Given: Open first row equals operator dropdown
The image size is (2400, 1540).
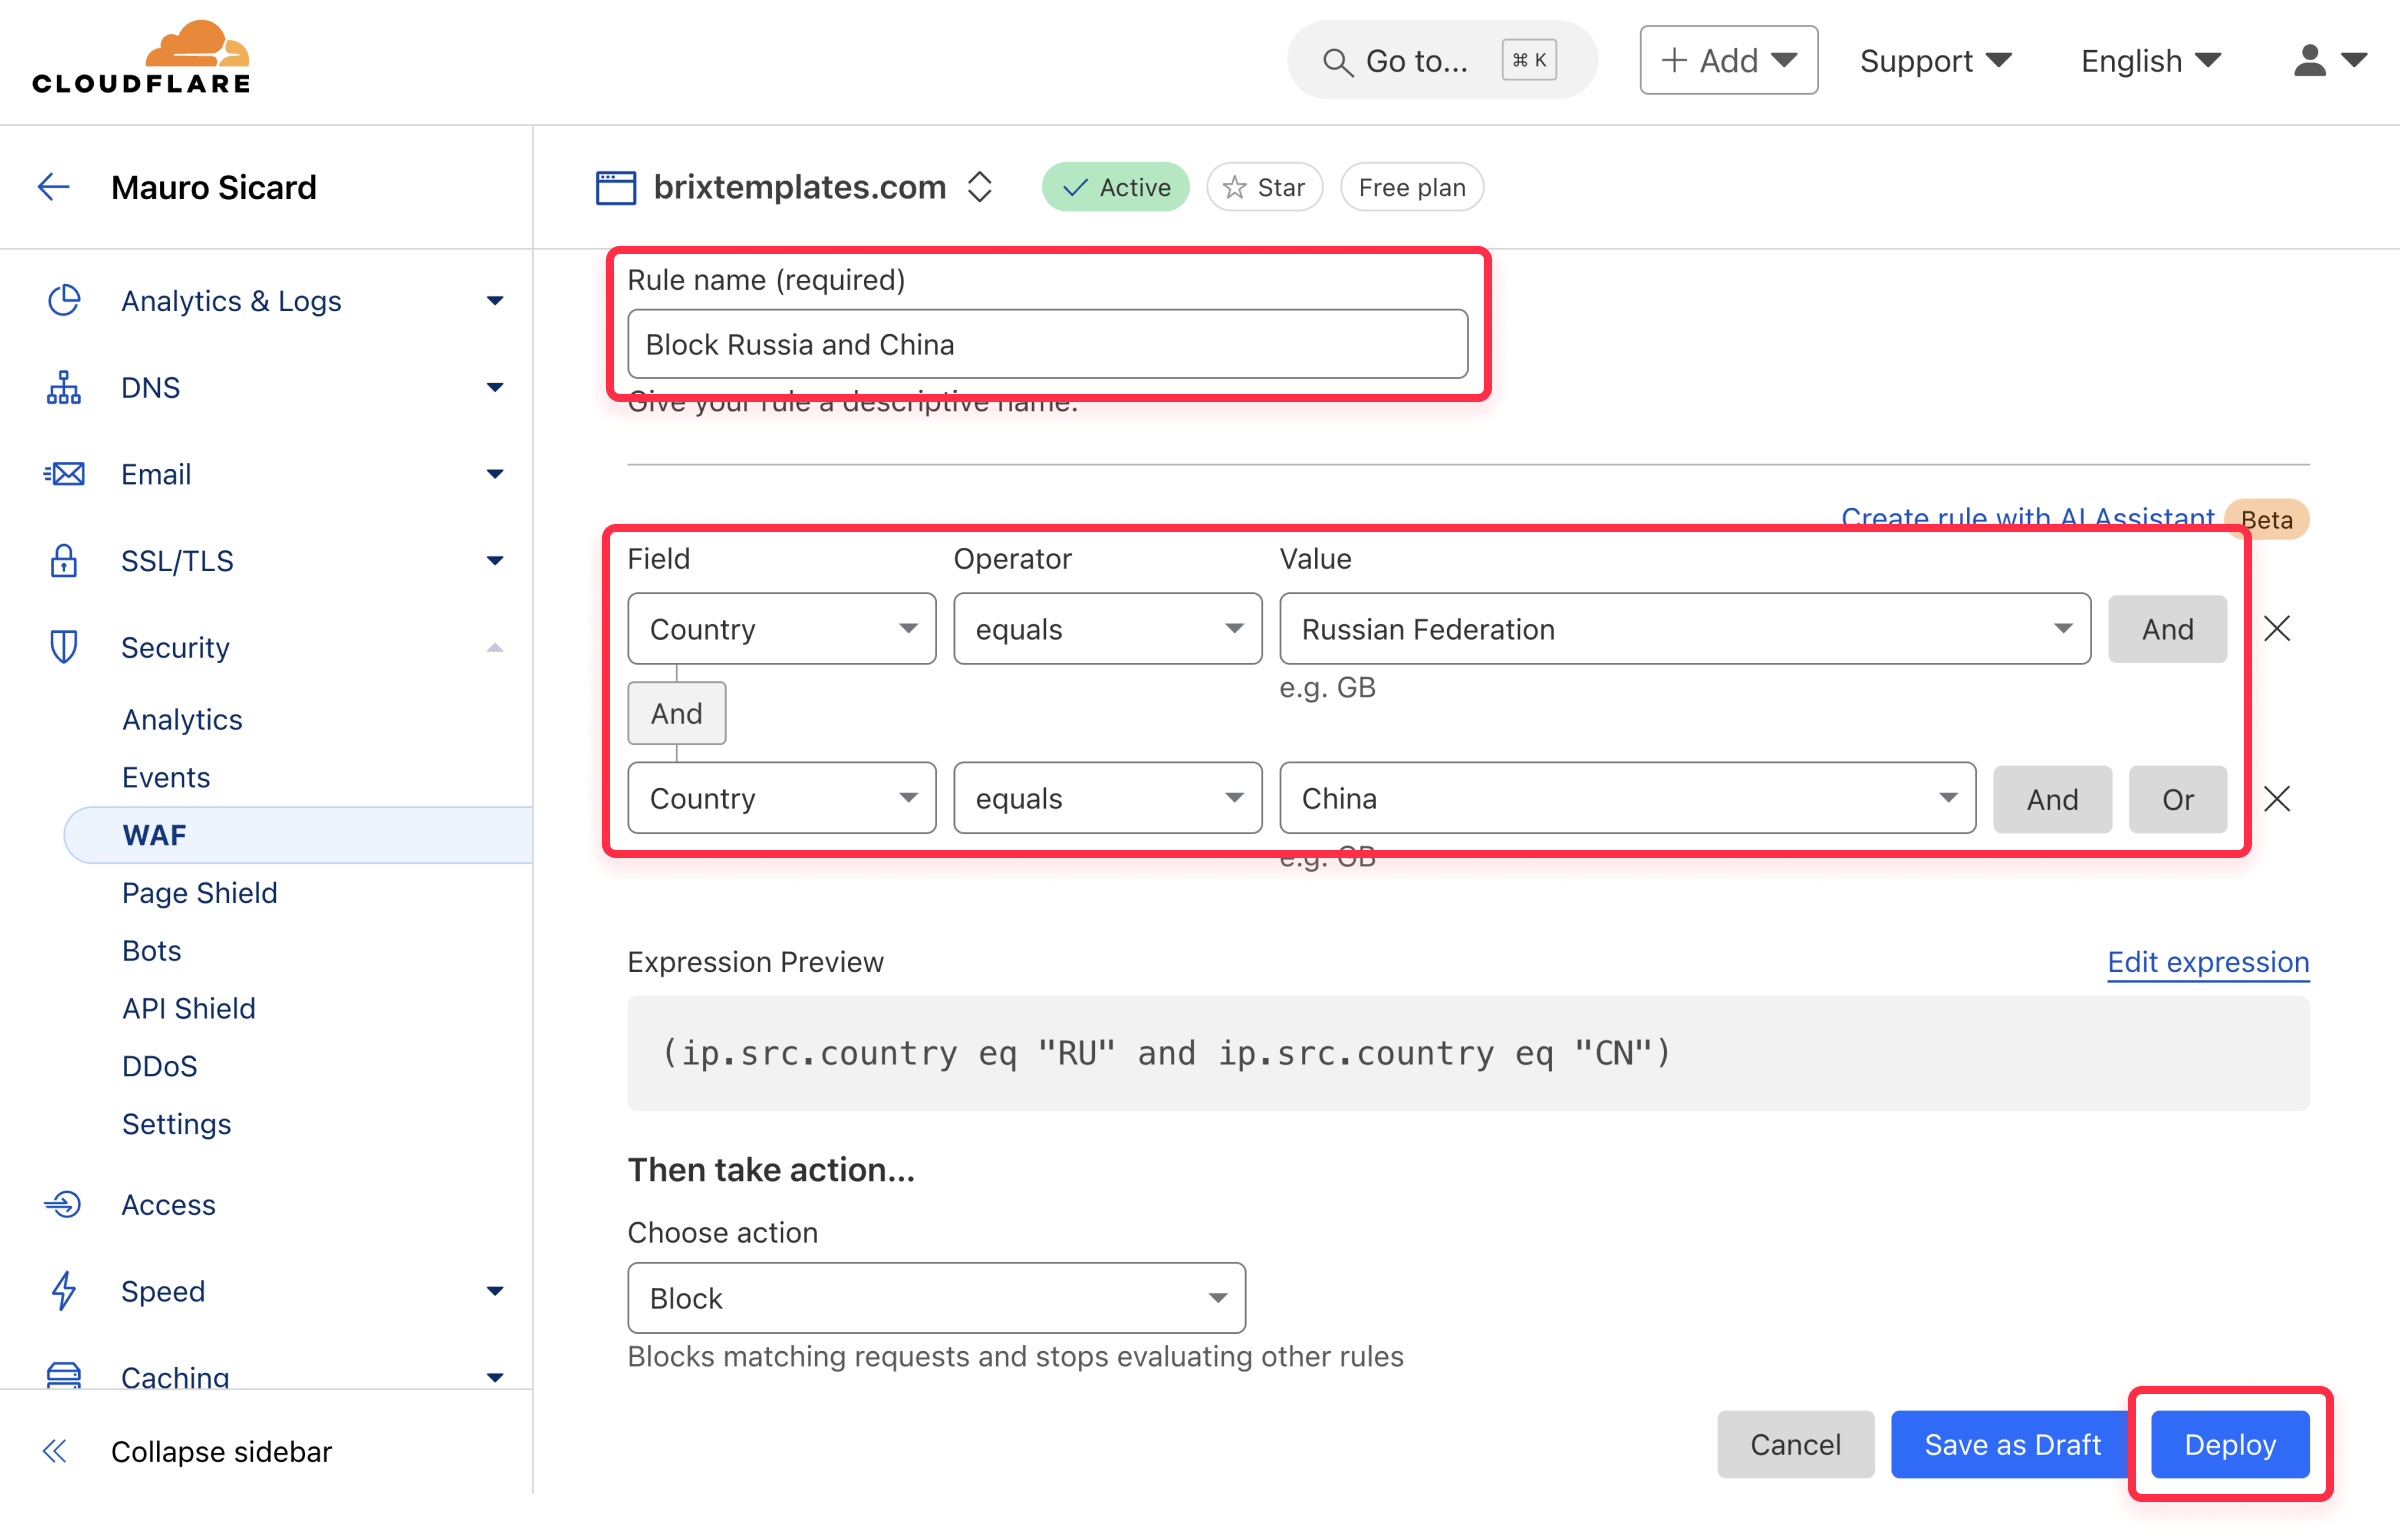Looking at the screenshot, I should pos(1108,628).
